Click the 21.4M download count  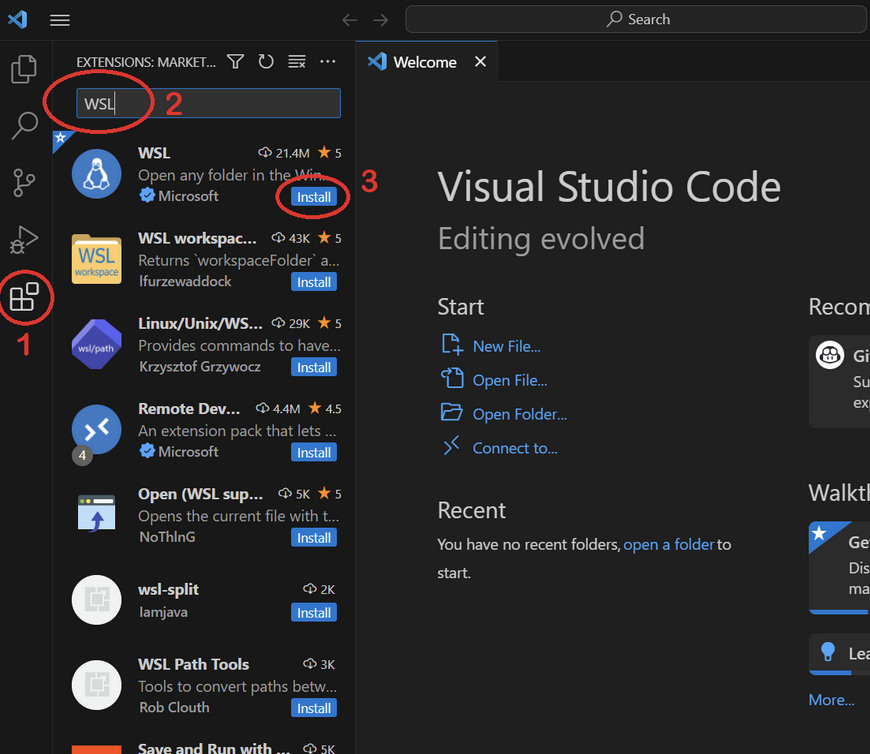pyautogui.click(x=284, y=153)
